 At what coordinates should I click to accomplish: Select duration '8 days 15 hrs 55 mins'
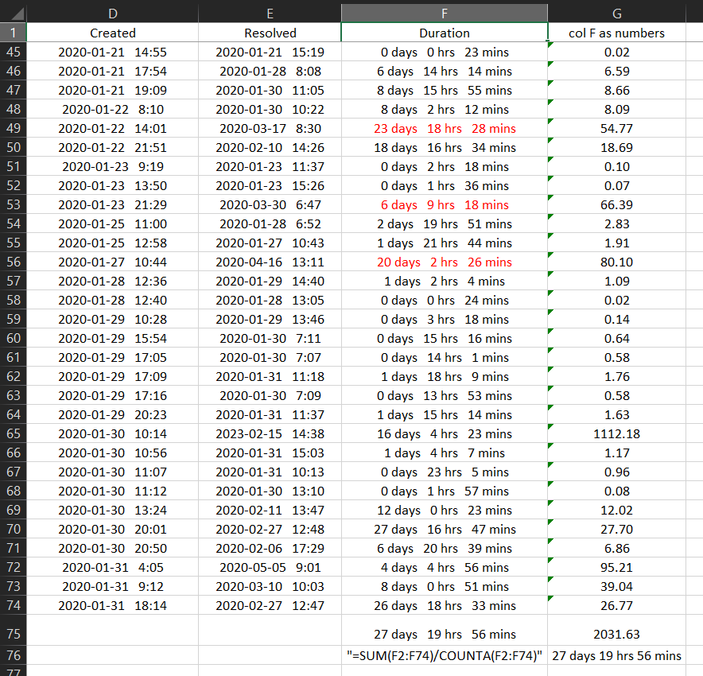444,90
